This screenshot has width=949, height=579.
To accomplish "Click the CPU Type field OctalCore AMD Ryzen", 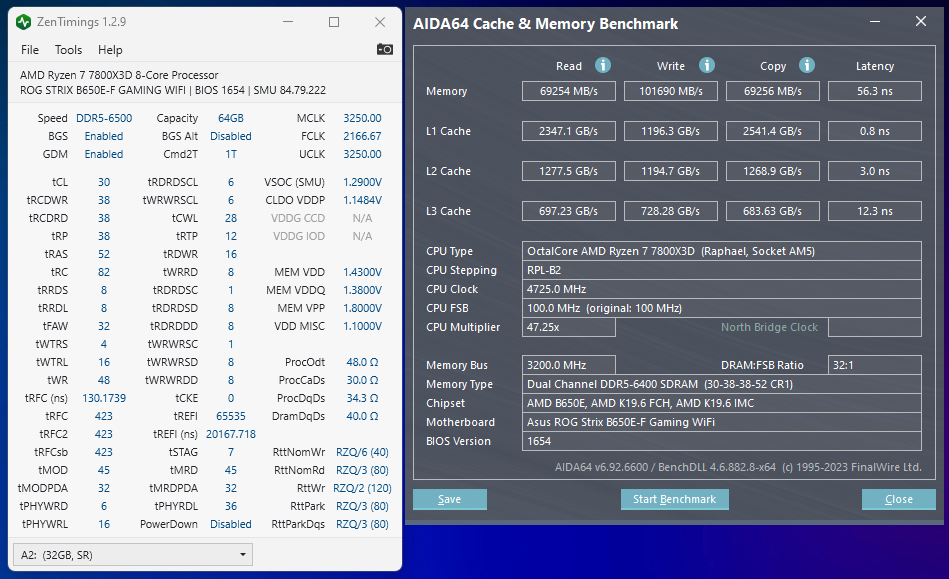I will pos(722,251).
